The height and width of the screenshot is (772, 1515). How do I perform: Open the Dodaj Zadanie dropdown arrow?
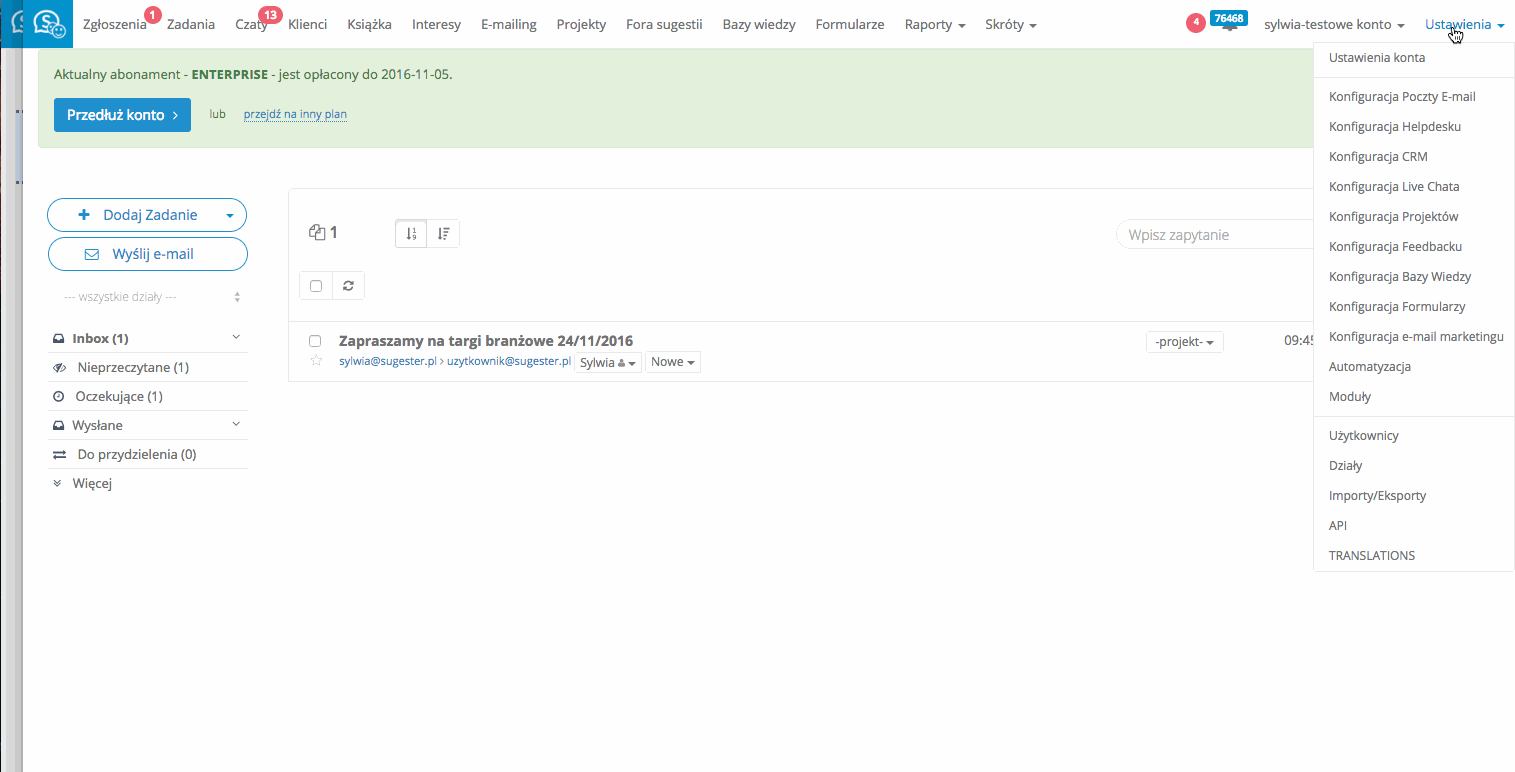(x=230, y=215)
